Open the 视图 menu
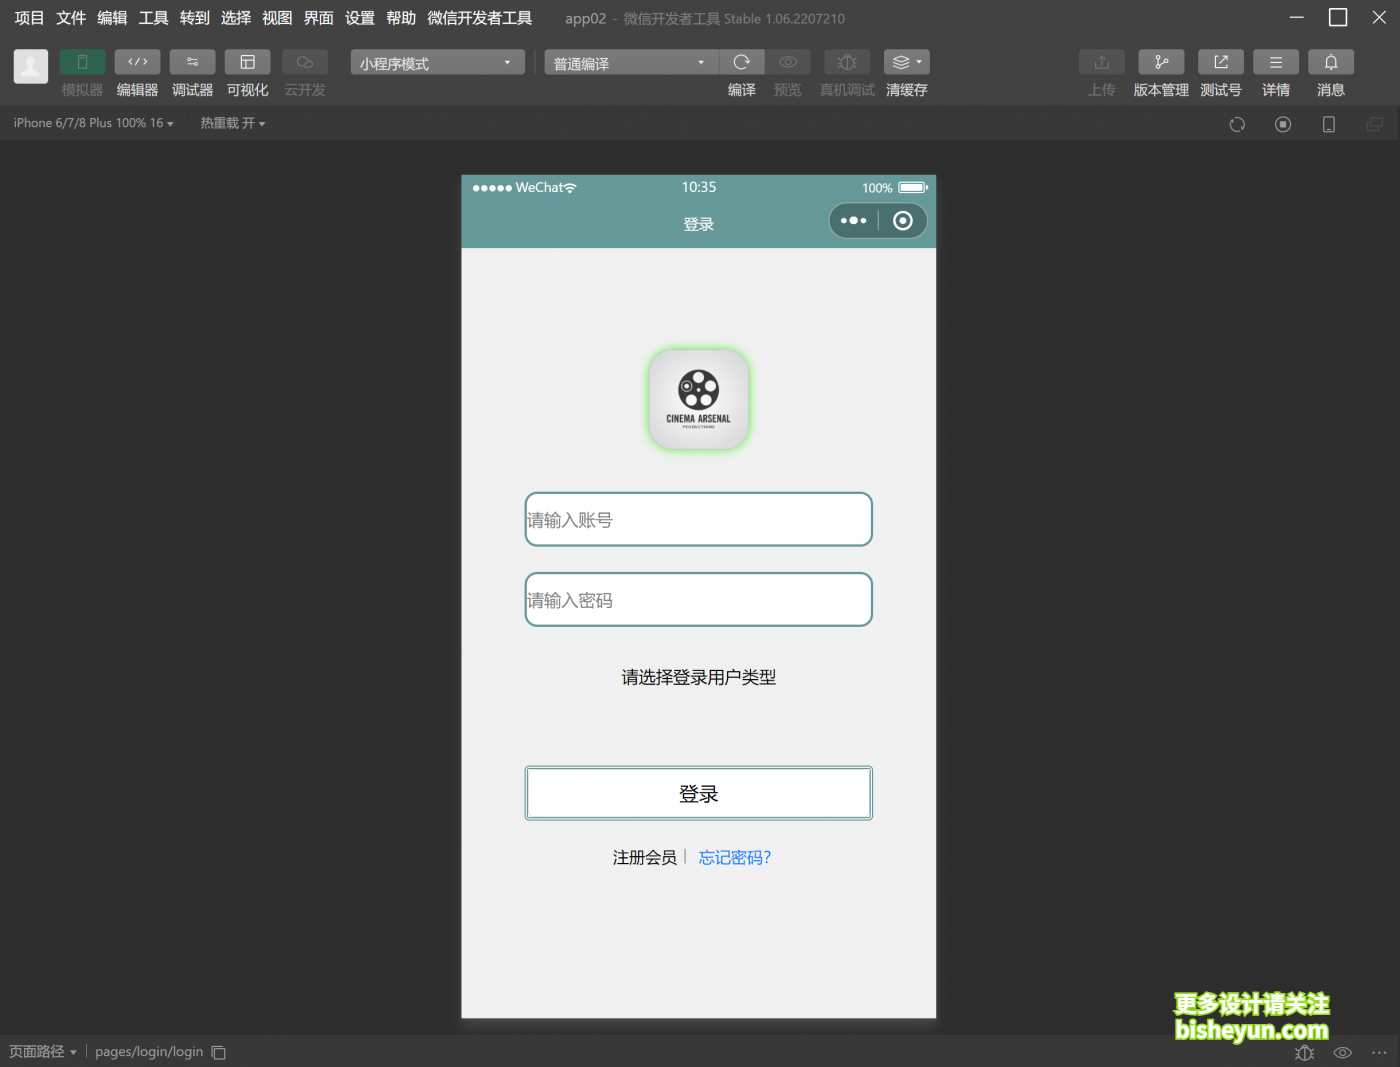1400x1067 pixels. pyautogui.click(x=277, y=18)
